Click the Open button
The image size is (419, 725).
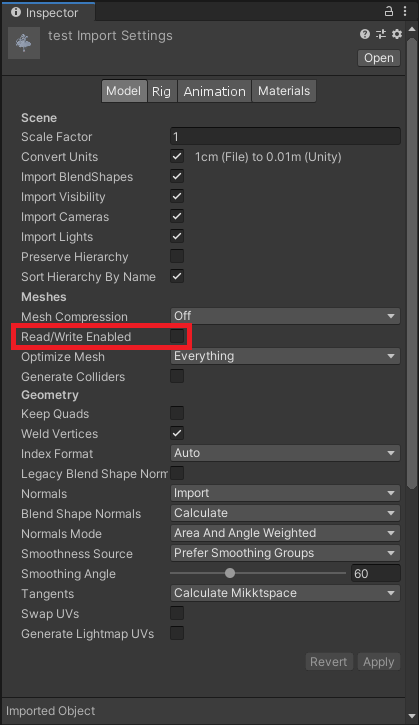tap(379, 58)
